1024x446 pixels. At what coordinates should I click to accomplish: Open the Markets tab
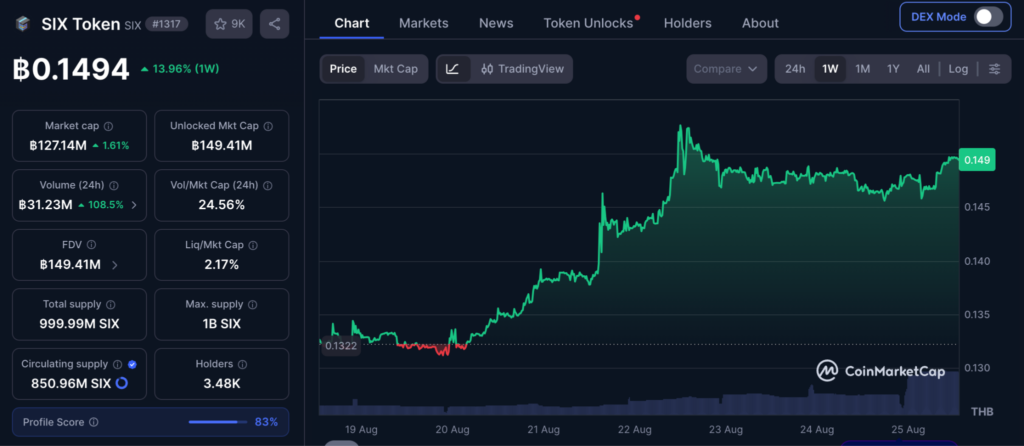click(x=423, y=23)
